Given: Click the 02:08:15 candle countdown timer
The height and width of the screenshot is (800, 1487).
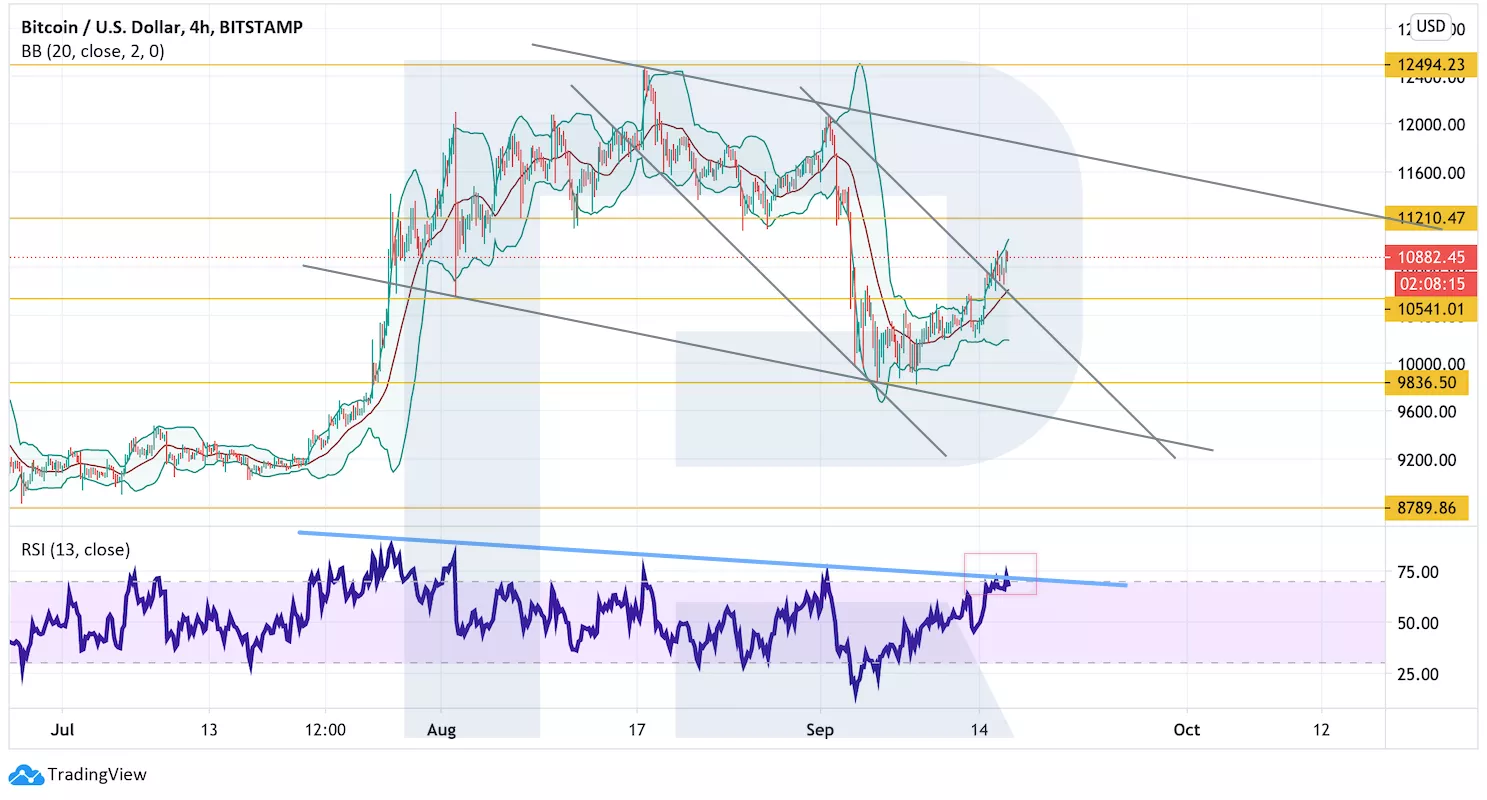Looking at the screenshot, I should [1432, 283].
